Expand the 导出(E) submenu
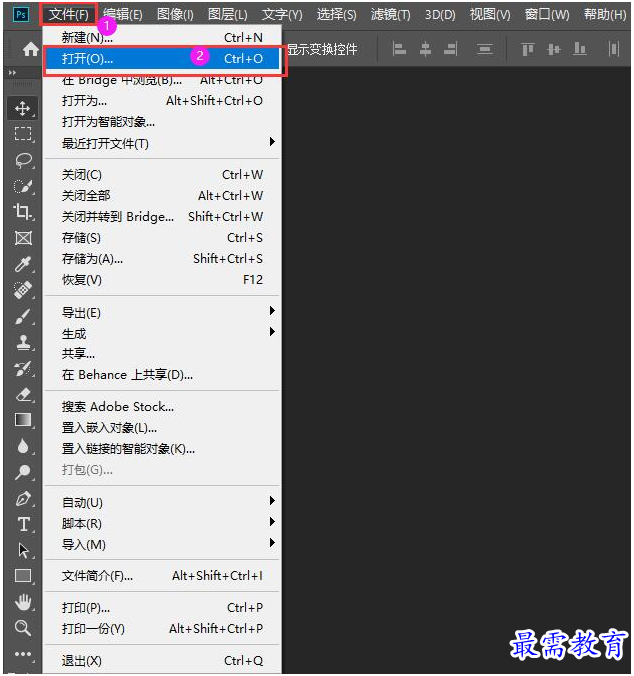Image resolution: width=634 pixels, height=676 pixels. tap(162, 312)
